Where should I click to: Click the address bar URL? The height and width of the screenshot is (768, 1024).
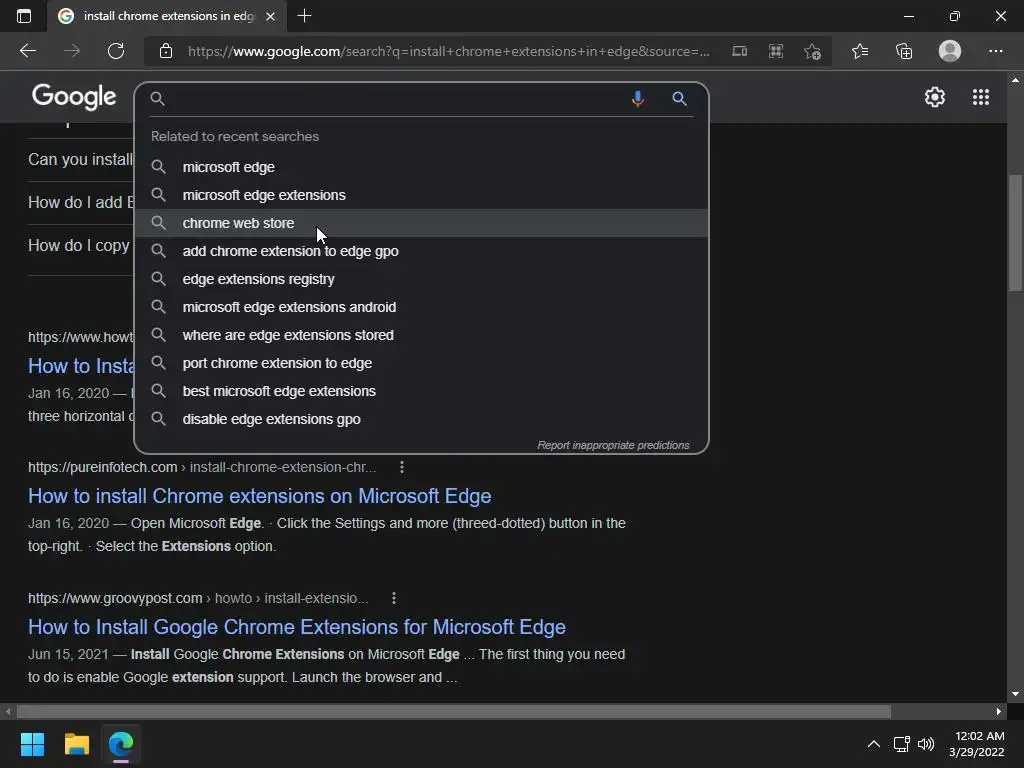pos(448,51)
